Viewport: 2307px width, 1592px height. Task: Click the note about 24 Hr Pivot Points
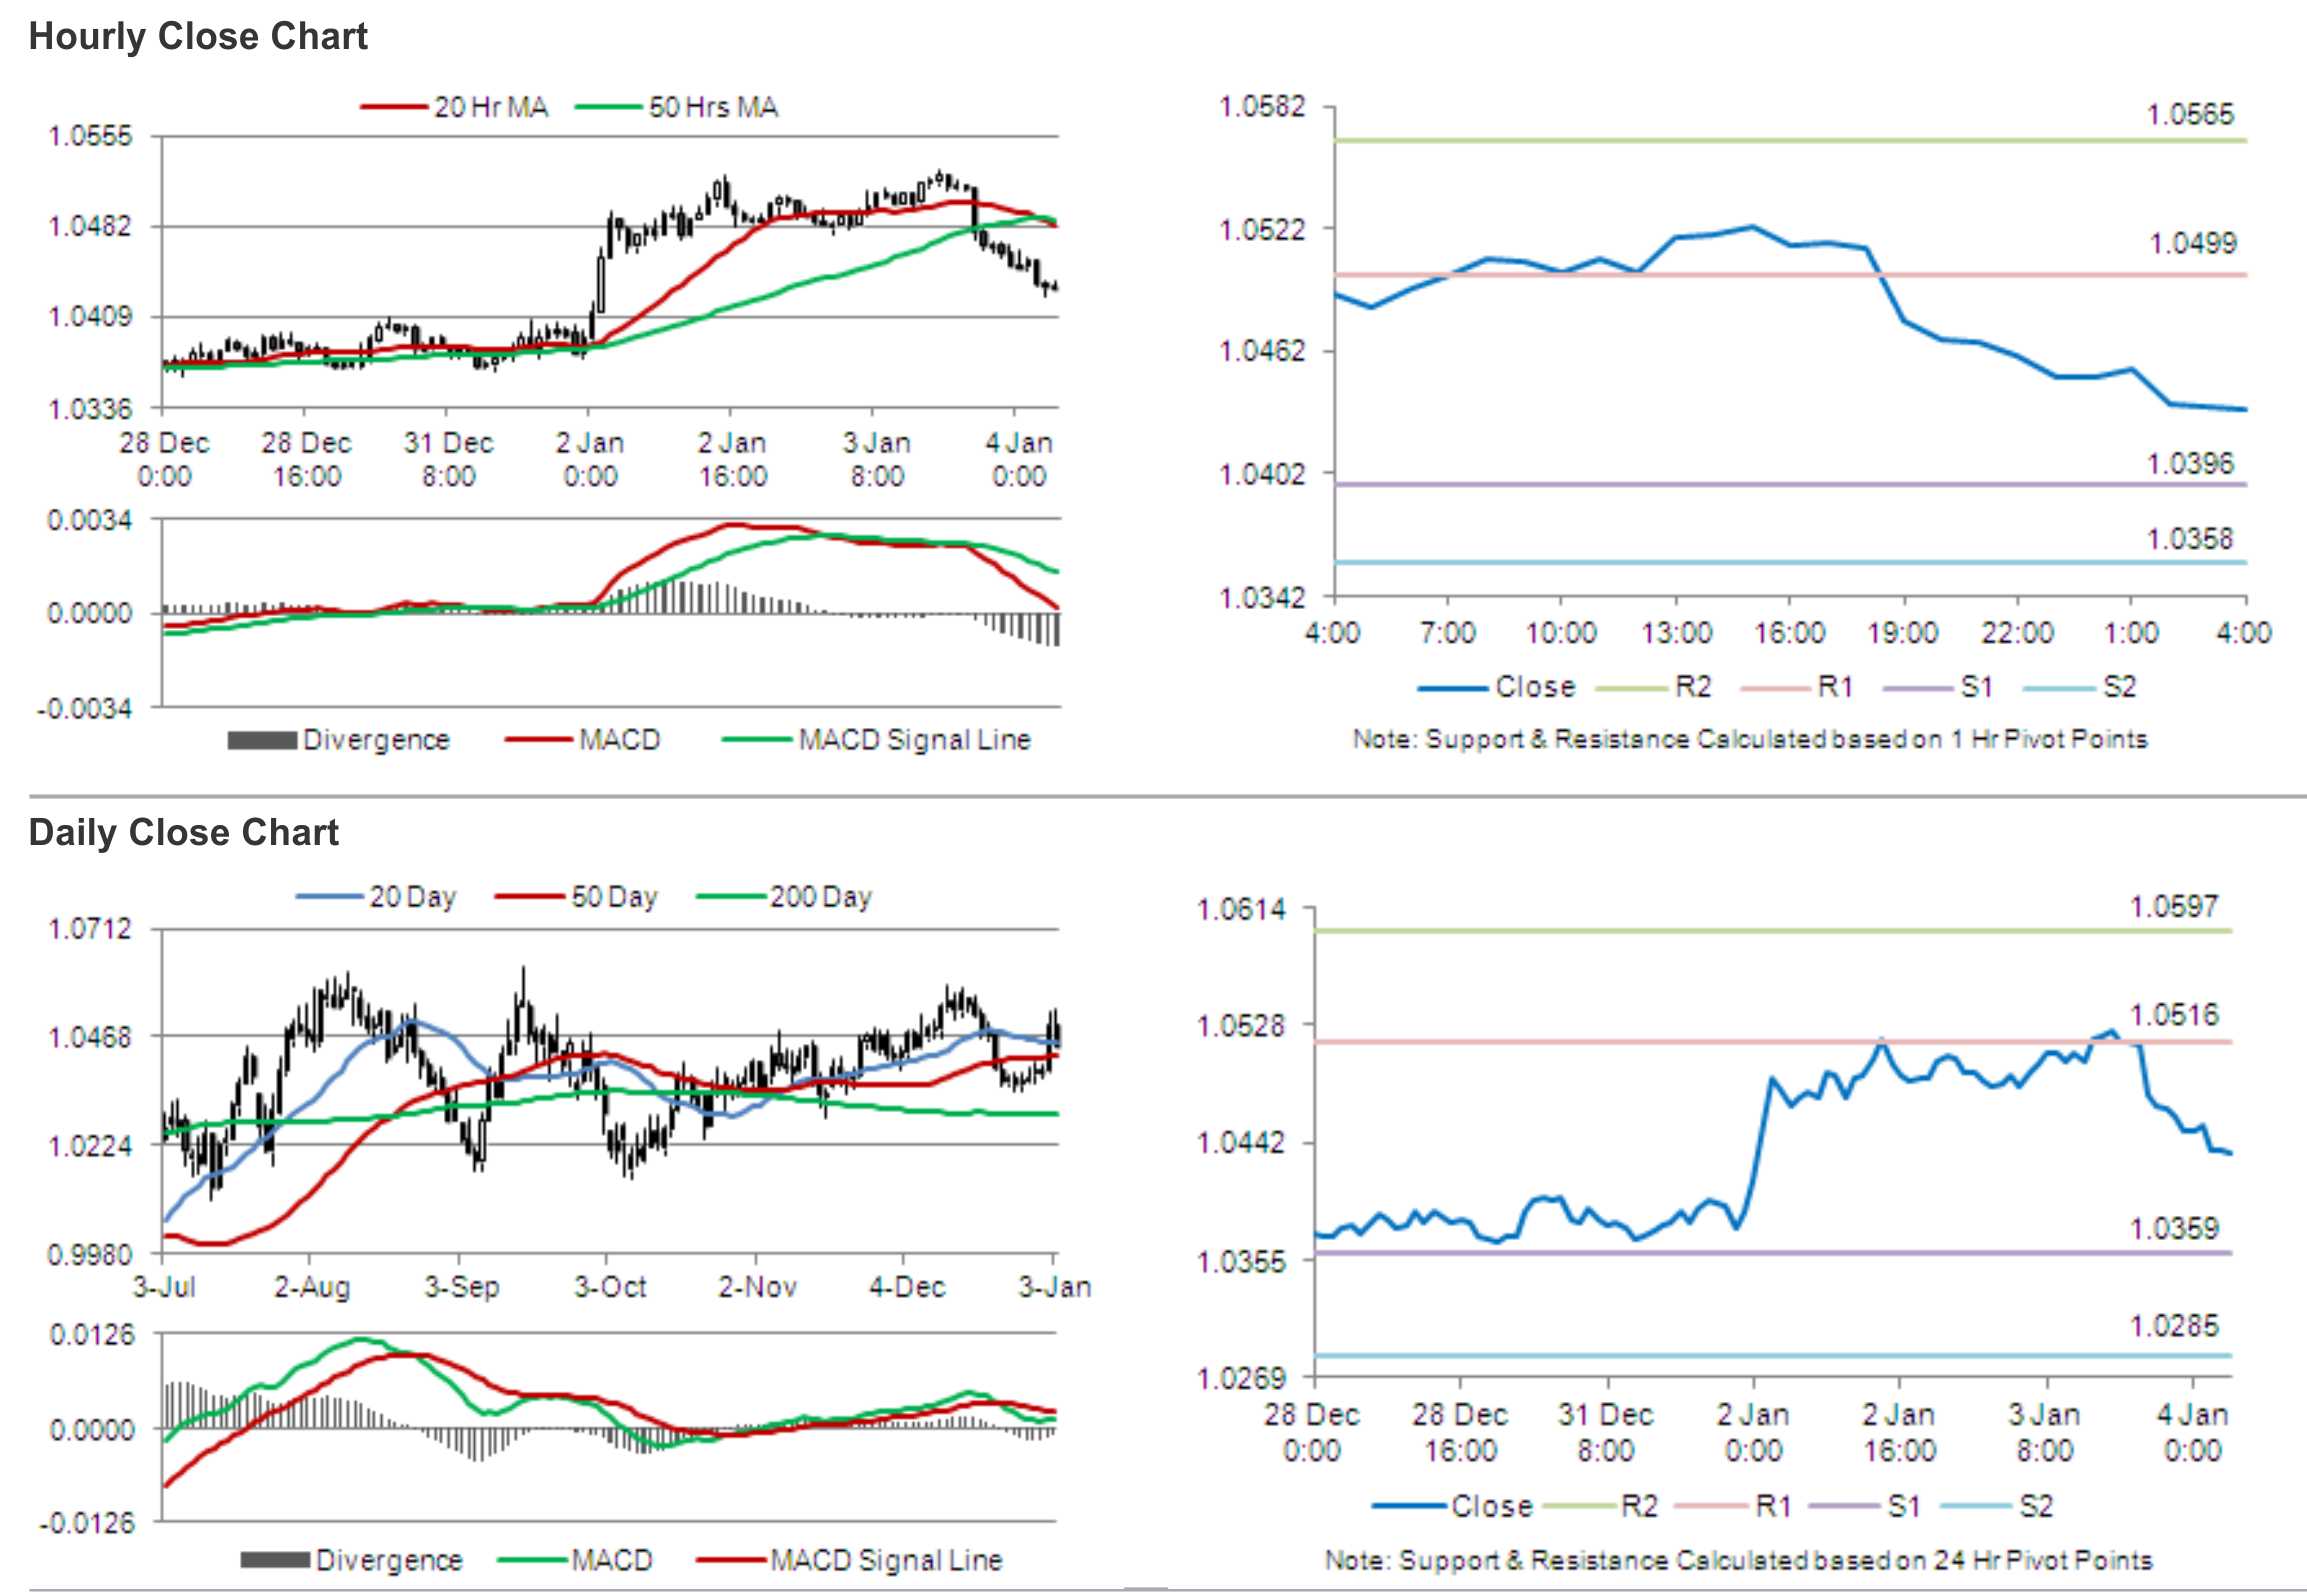click(x=1738, y=1560)
